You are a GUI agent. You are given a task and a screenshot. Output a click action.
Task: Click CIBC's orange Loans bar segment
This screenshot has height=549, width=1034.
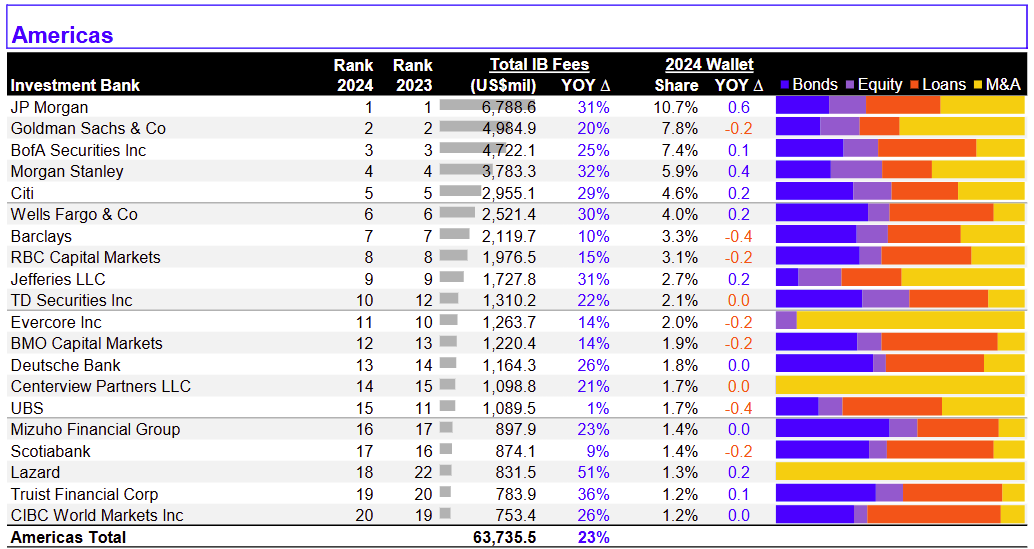[934, 514]
